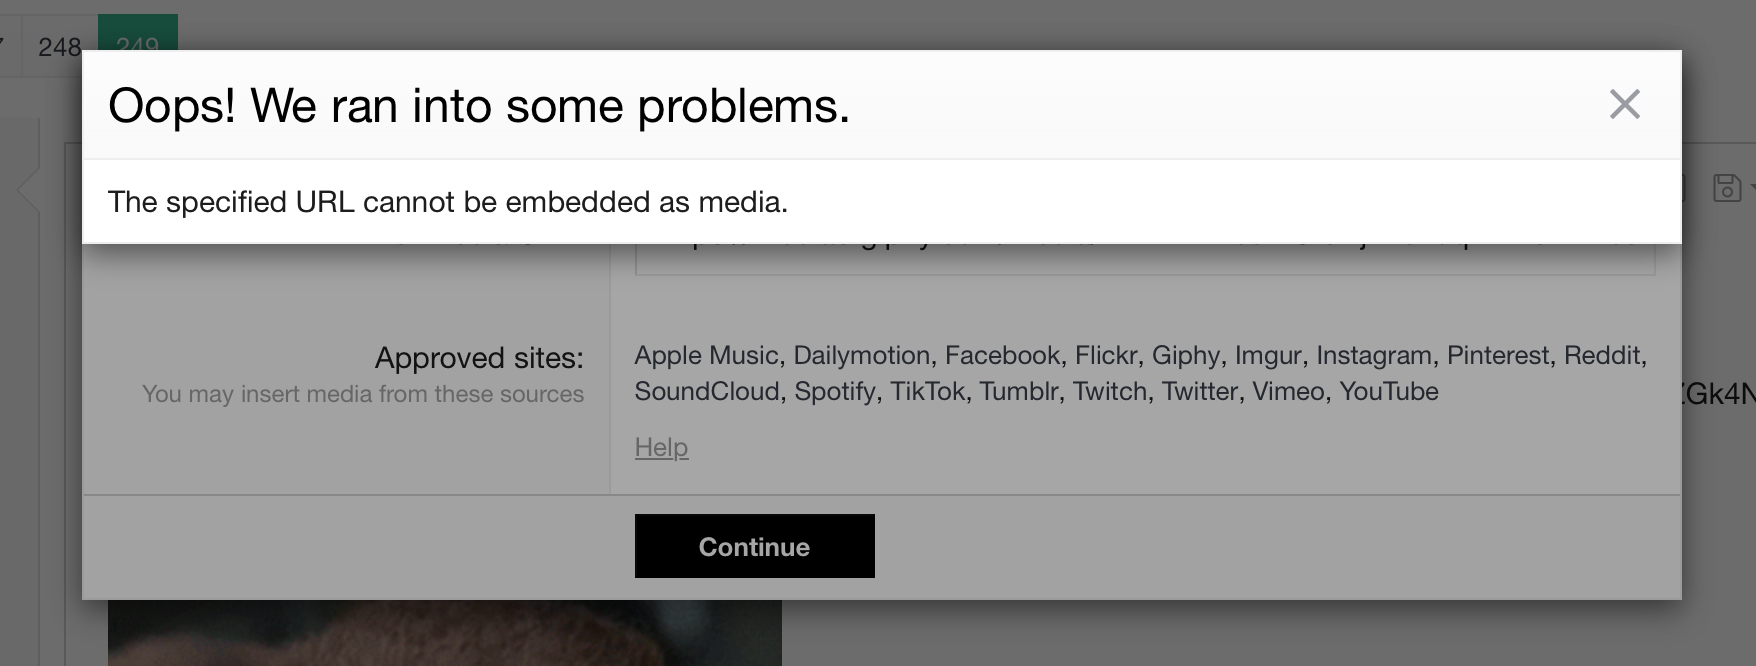The height and width of the screenshot is (666, 1756).
Task: Open the Help link under approved sites
Action: coord(661,447)
